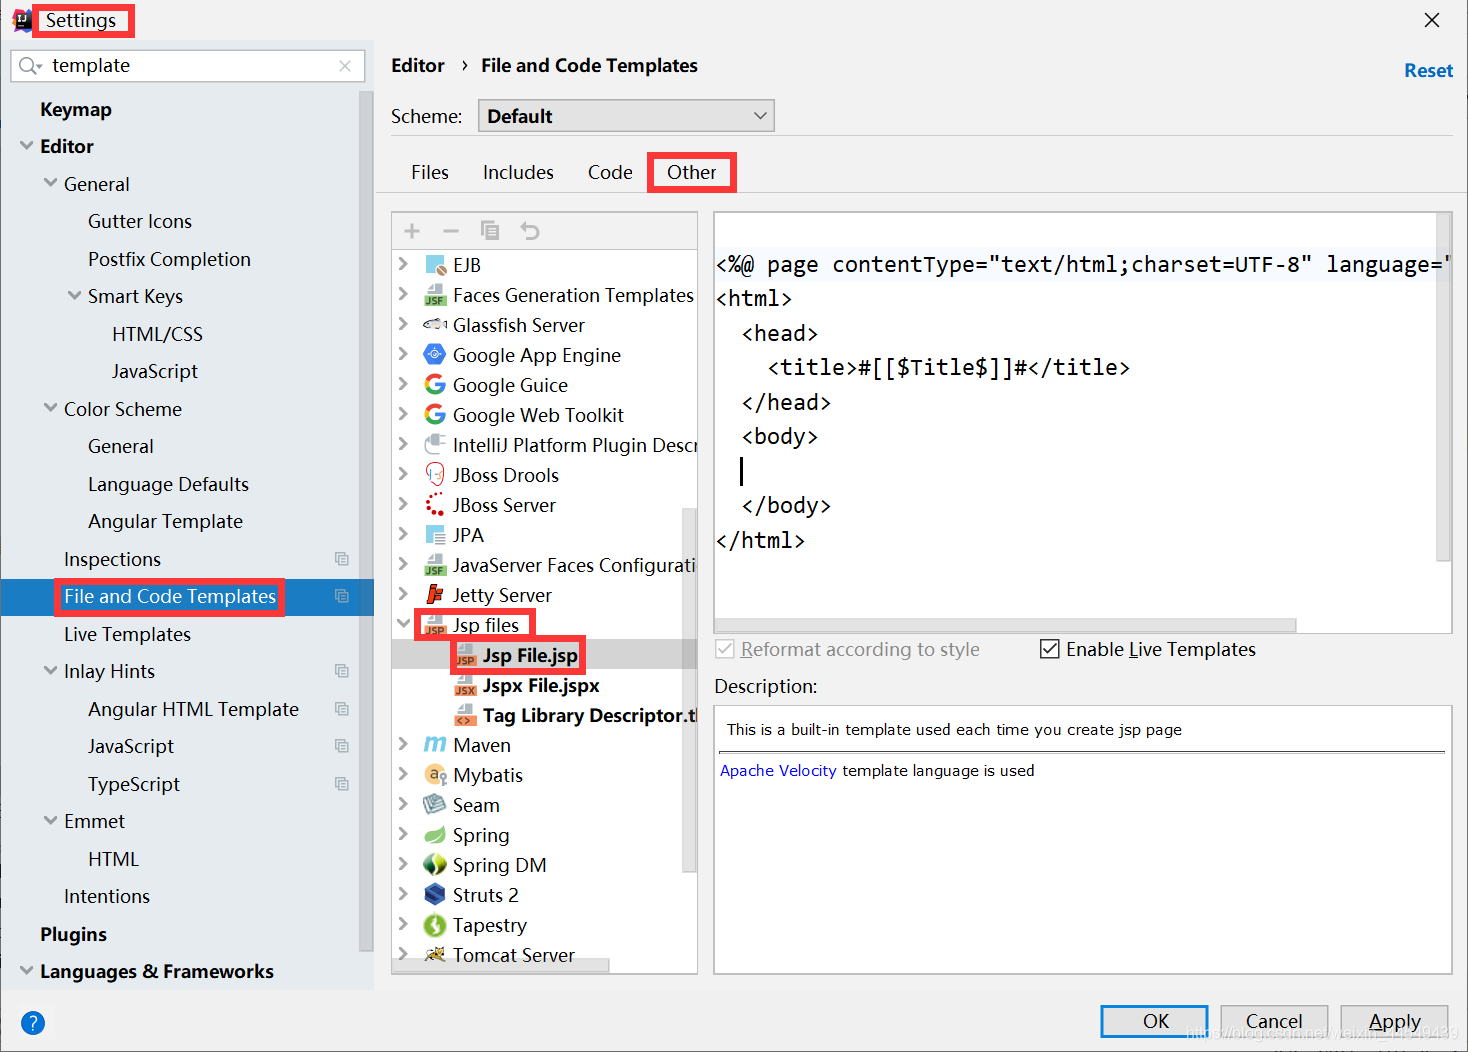1468x1052 pixels.
Task: Click the add template plus icon
Action: coord(412,231)
